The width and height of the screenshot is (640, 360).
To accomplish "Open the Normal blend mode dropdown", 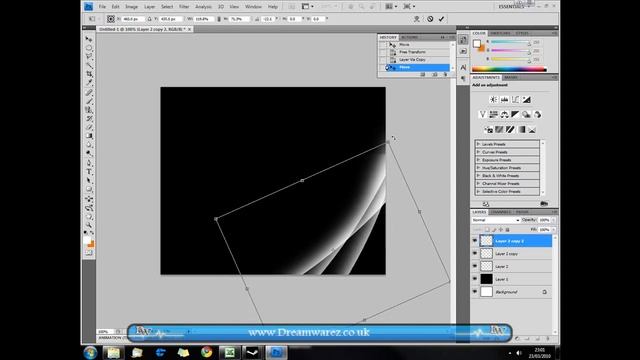I will point(496,220).
